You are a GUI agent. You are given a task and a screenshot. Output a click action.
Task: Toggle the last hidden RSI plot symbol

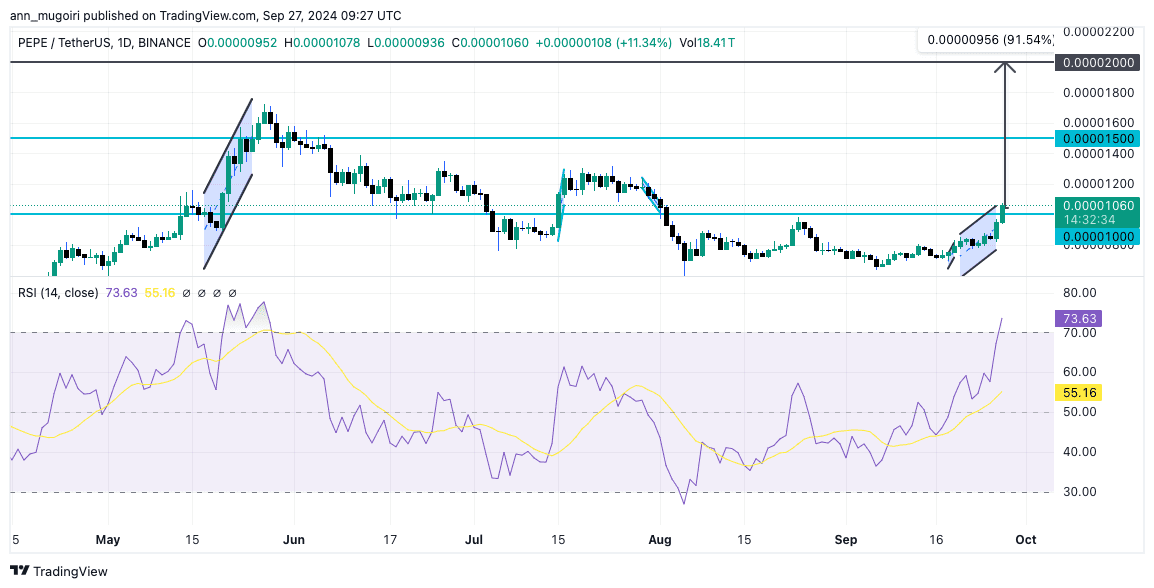coord(232,293)
